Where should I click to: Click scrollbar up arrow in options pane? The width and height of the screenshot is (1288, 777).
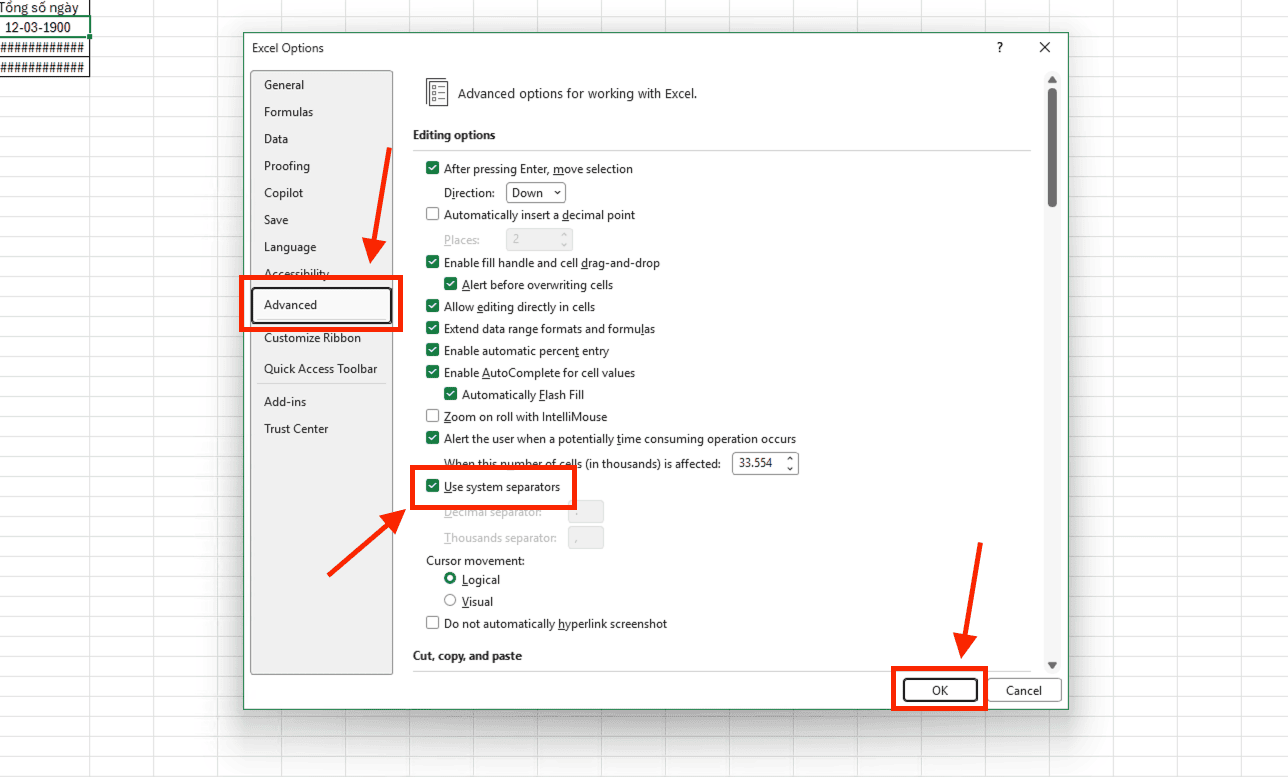coord(1052,80)
